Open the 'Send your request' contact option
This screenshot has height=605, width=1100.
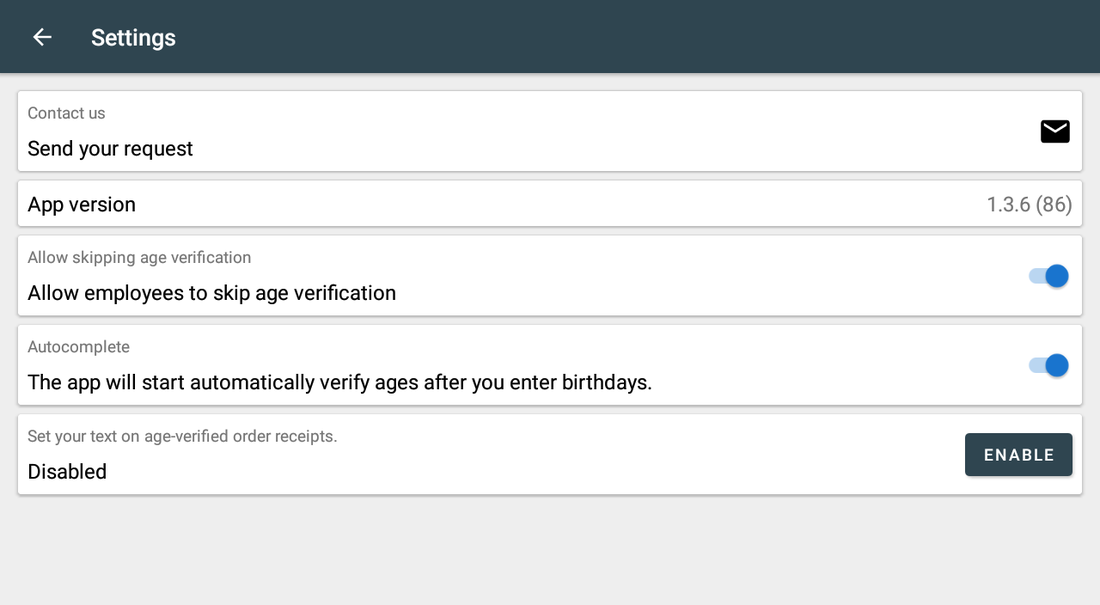pyautogui.click(x=110, y=149)
